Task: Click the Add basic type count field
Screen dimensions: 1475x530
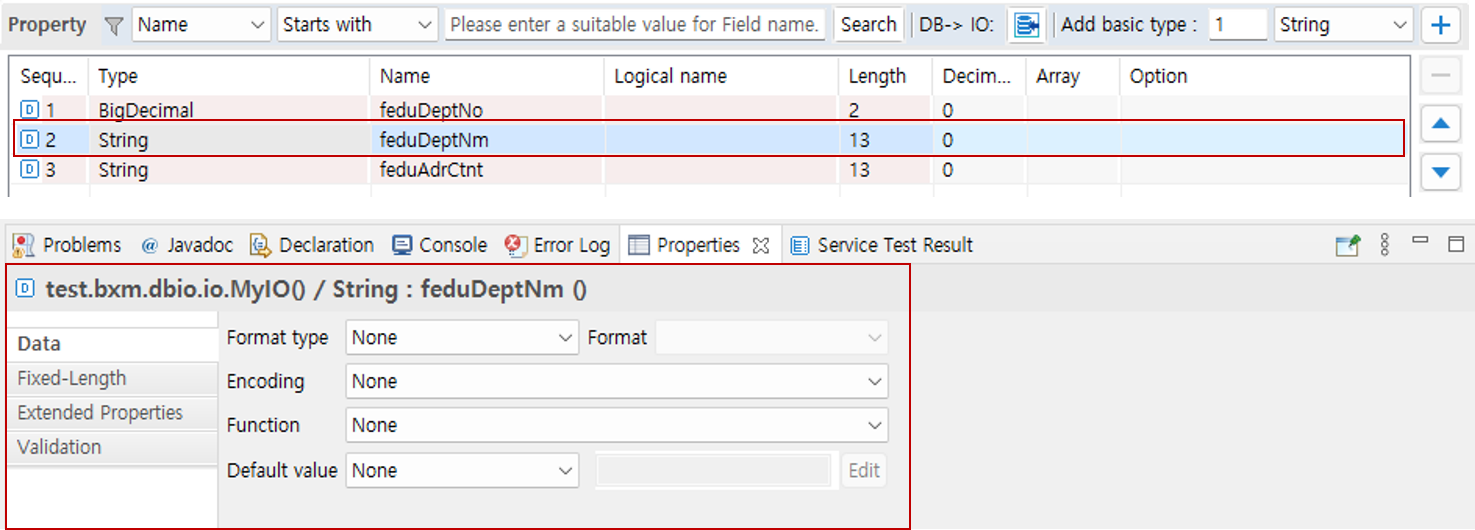Action: point(1238,25)
